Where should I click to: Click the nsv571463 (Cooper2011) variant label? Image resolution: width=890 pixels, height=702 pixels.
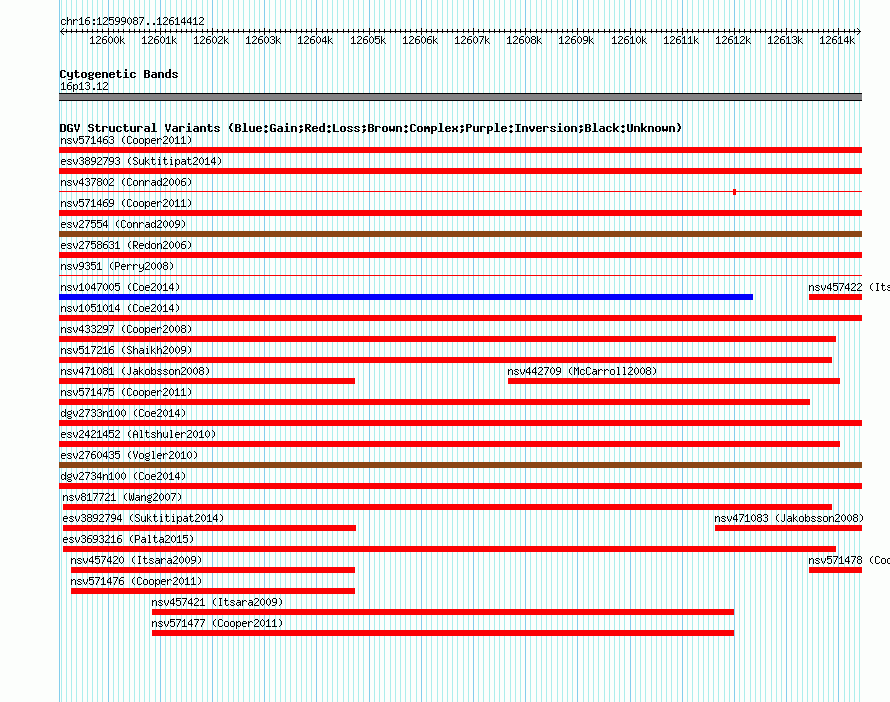126,140
